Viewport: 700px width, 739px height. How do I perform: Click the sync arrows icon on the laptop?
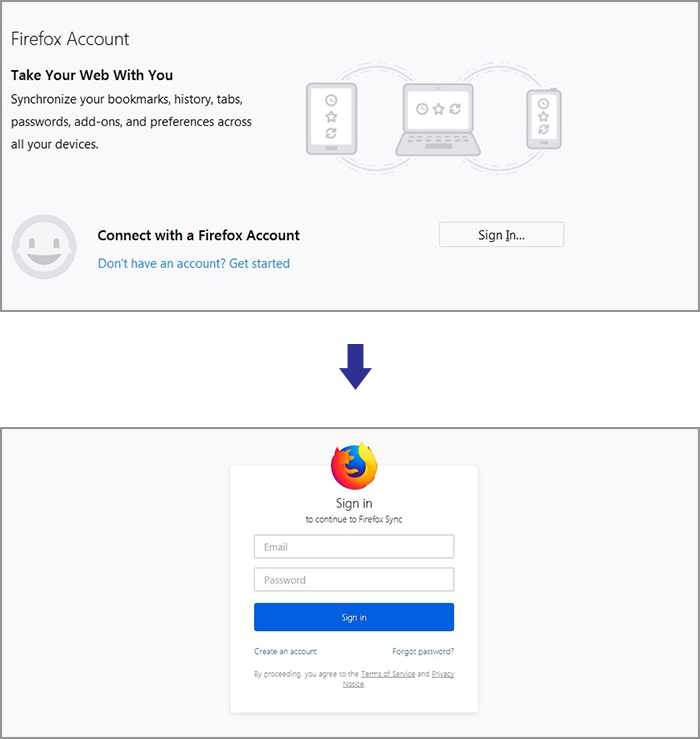click(455, 109)
